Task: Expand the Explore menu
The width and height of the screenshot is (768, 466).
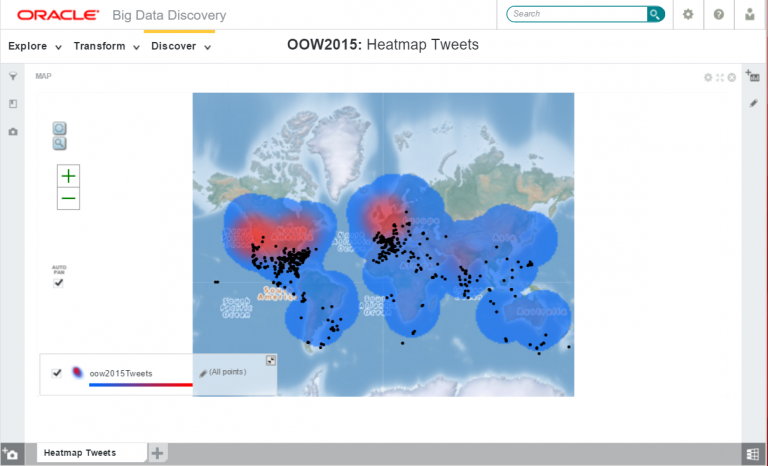Action: tap(35, 46)
